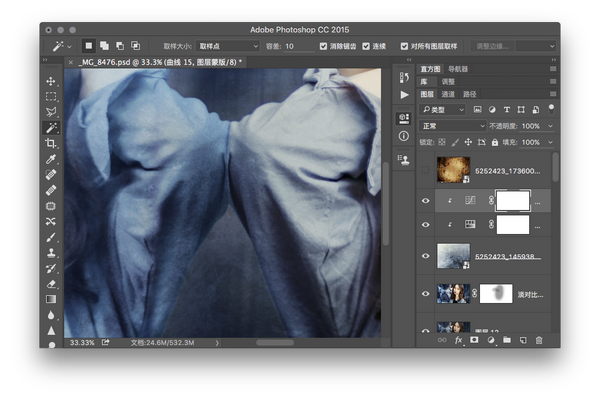Select the Eyedropper tool

coord(51,159)
